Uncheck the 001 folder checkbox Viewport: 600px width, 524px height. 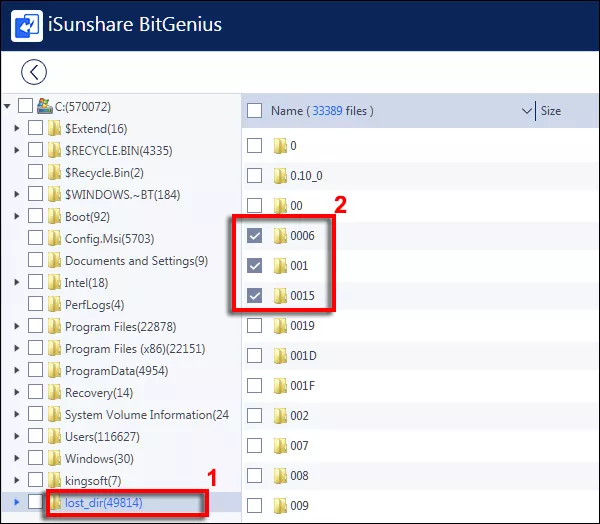[x=254, y=265]
